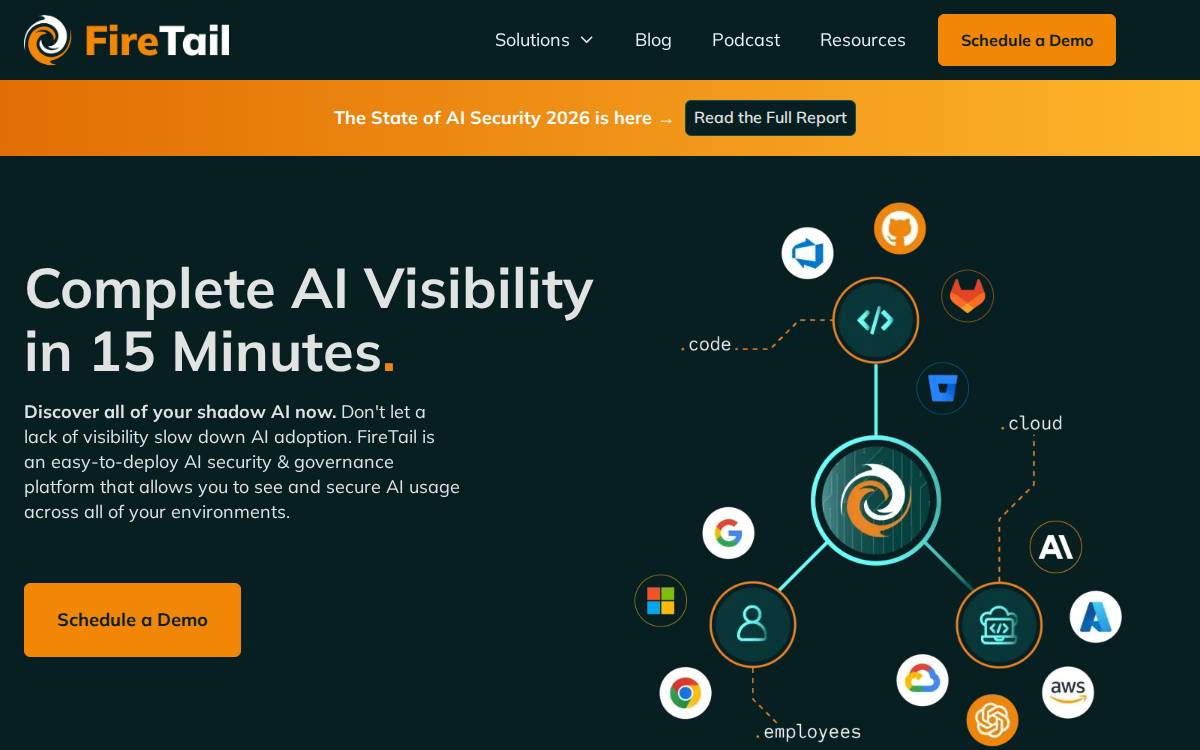Click the AWS icon
The image size is (1200, 750).
[1068, 692]
